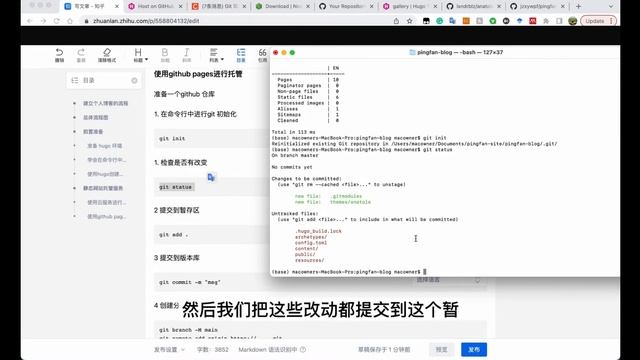The height and width of the screenshot is (360, 640).
Task: Toggle italic (I) formatting
Action: click(x=187, y=55)
